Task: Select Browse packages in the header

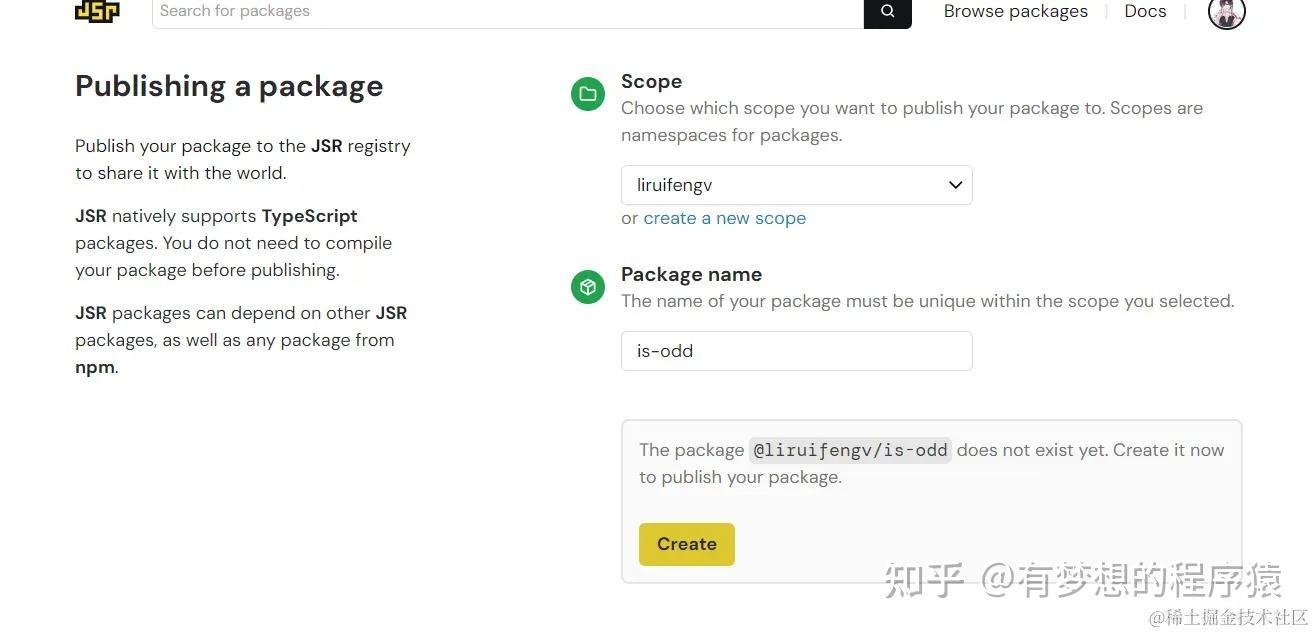Action: (x=1015, y=11)
